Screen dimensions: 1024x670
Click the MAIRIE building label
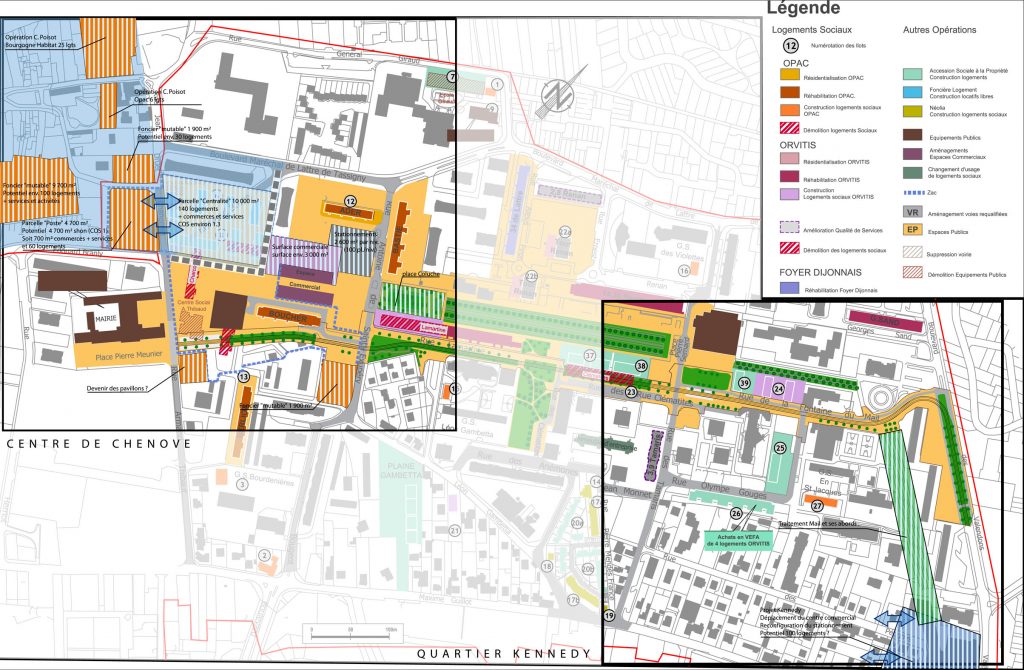click(x=105, y=319)
